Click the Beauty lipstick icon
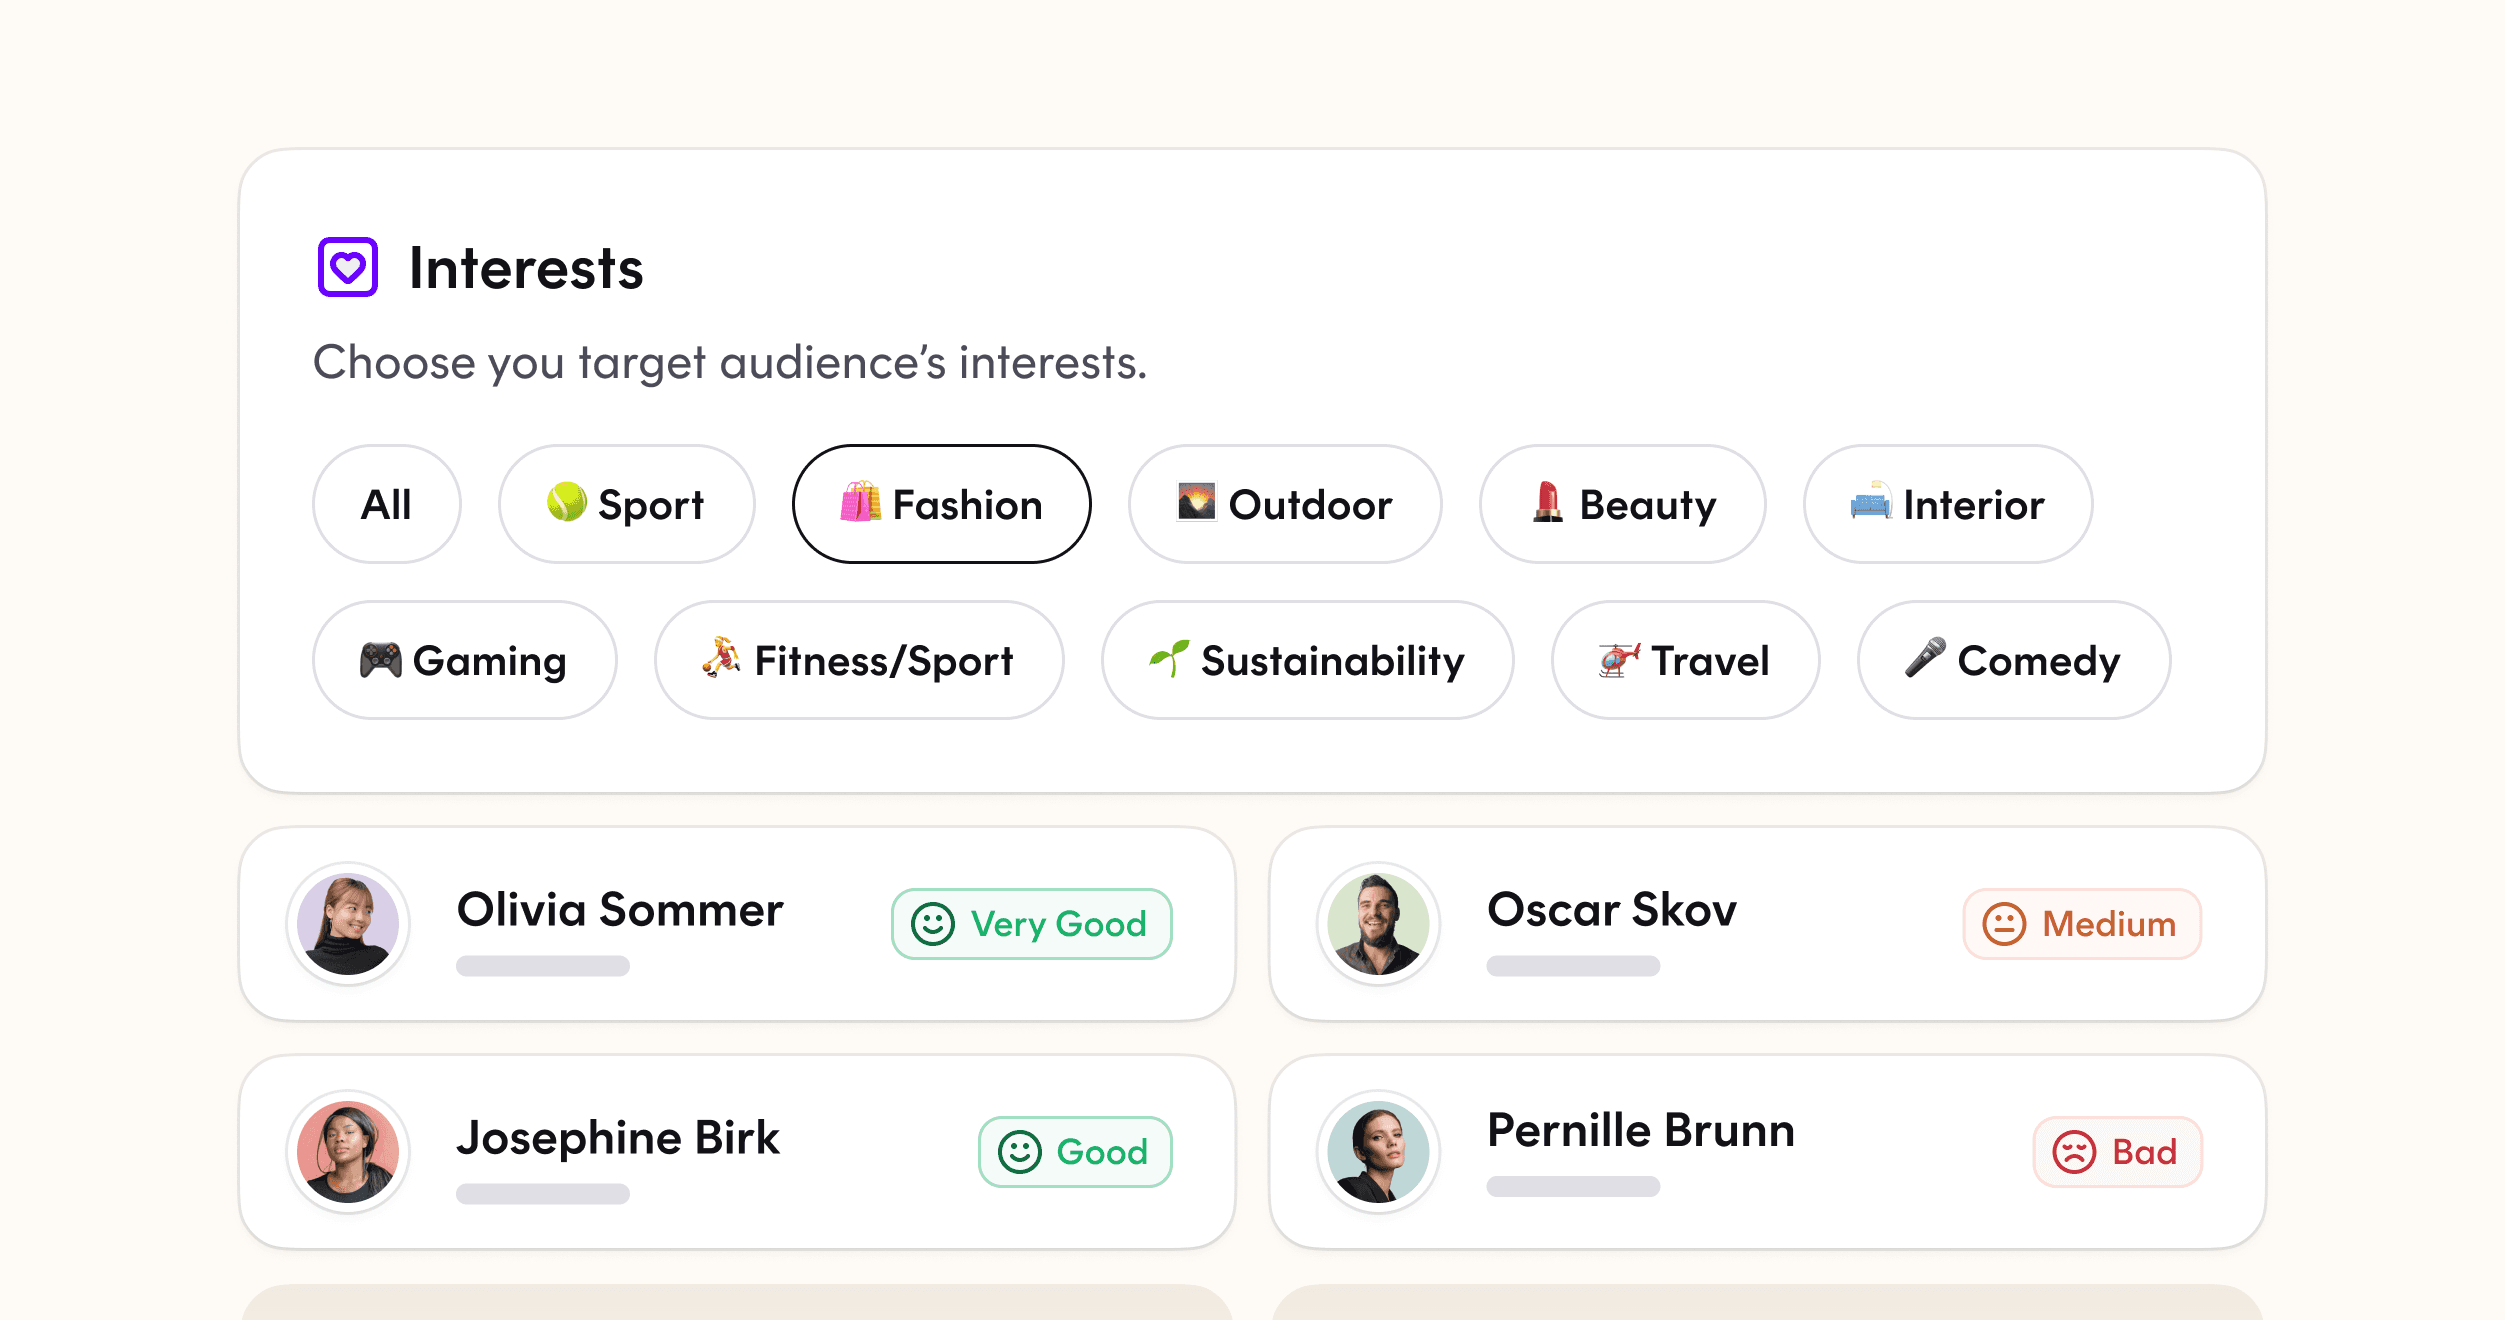This screenshot has width=2505, height=1320. coord(1547,502)
